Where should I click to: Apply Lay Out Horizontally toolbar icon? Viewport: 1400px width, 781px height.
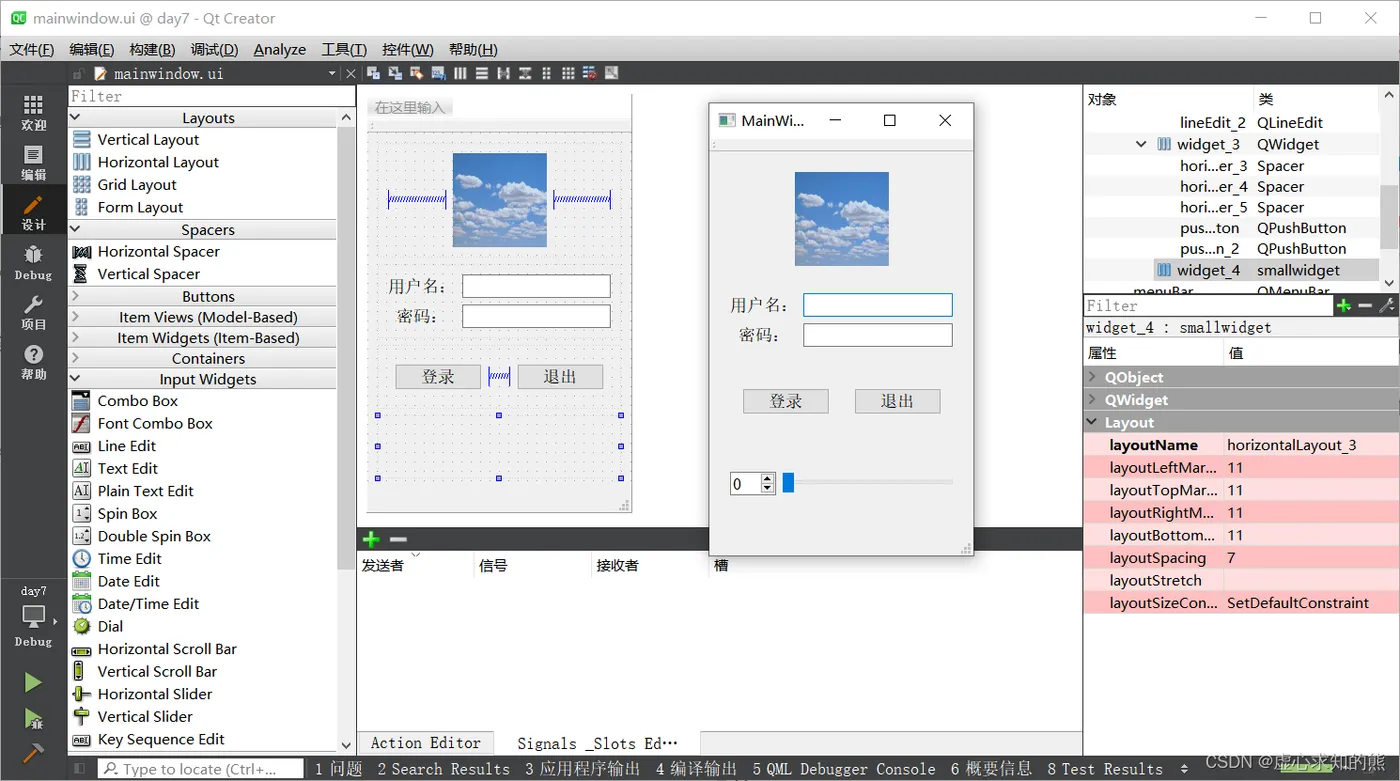pyautogui.click(x=460, y=73)
